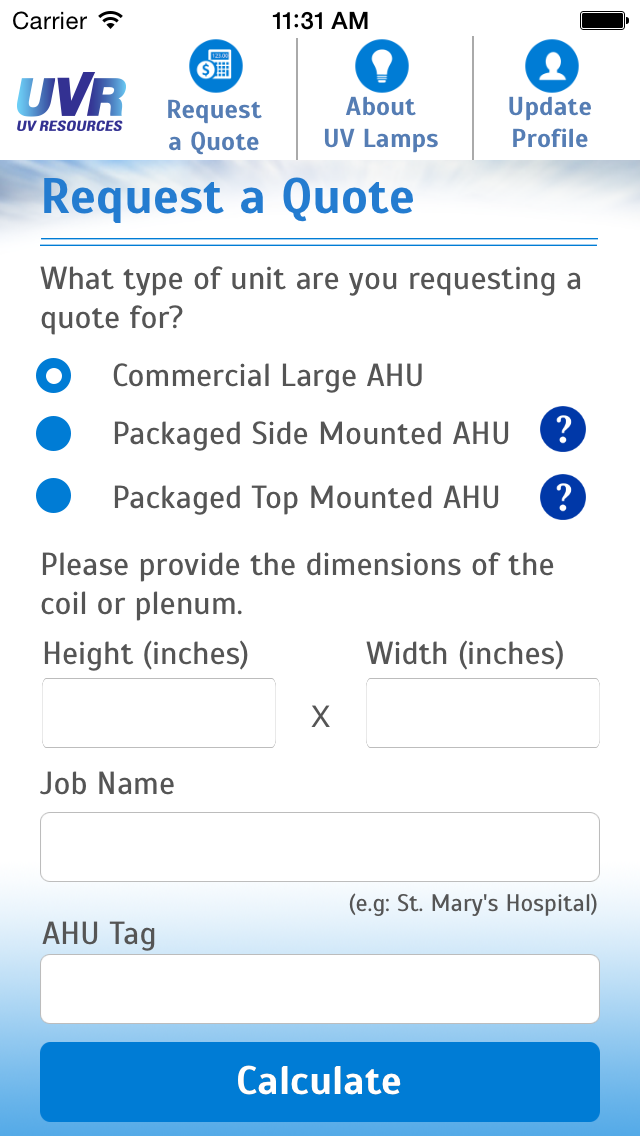Select Packaged Top Mounted AHU radio option
Image resolution: width=640 pixels, height=1136 pixels.
(x=54, y=496)
